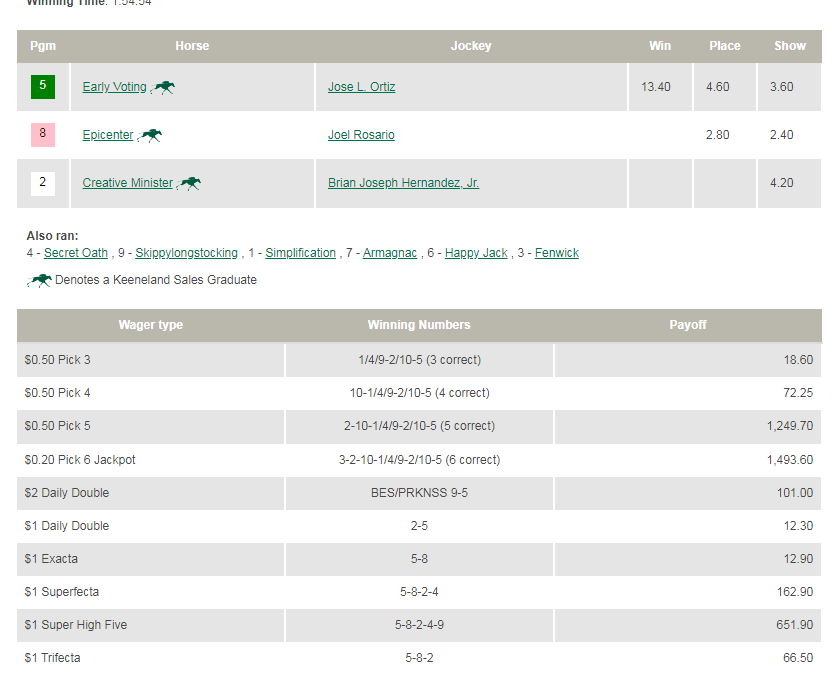Click the Keeneland Sales Graduate legend icon
The image size is (832, 679).
click(x=41, y=281)
